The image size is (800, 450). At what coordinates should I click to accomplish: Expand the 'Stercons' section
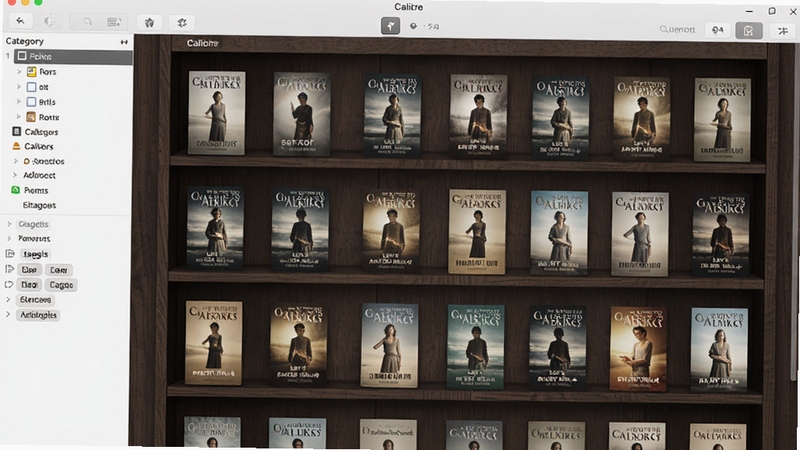(x=8, y=299)
